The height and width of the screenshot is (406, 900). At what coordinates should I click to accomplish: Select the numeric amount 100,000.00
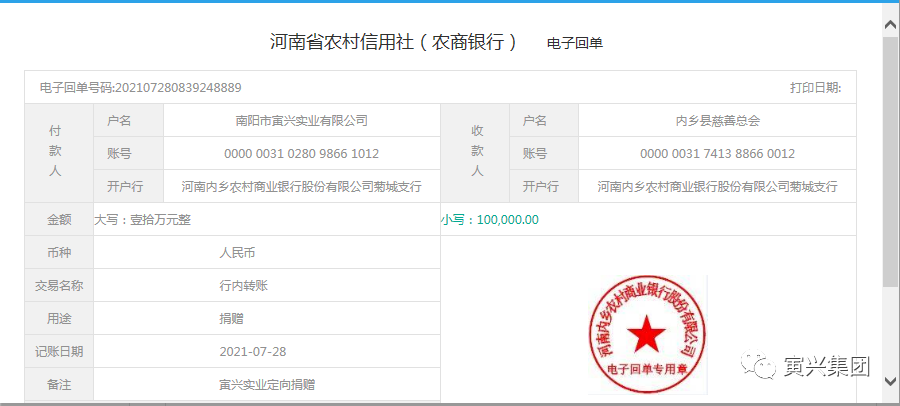[x=507, y=220]
